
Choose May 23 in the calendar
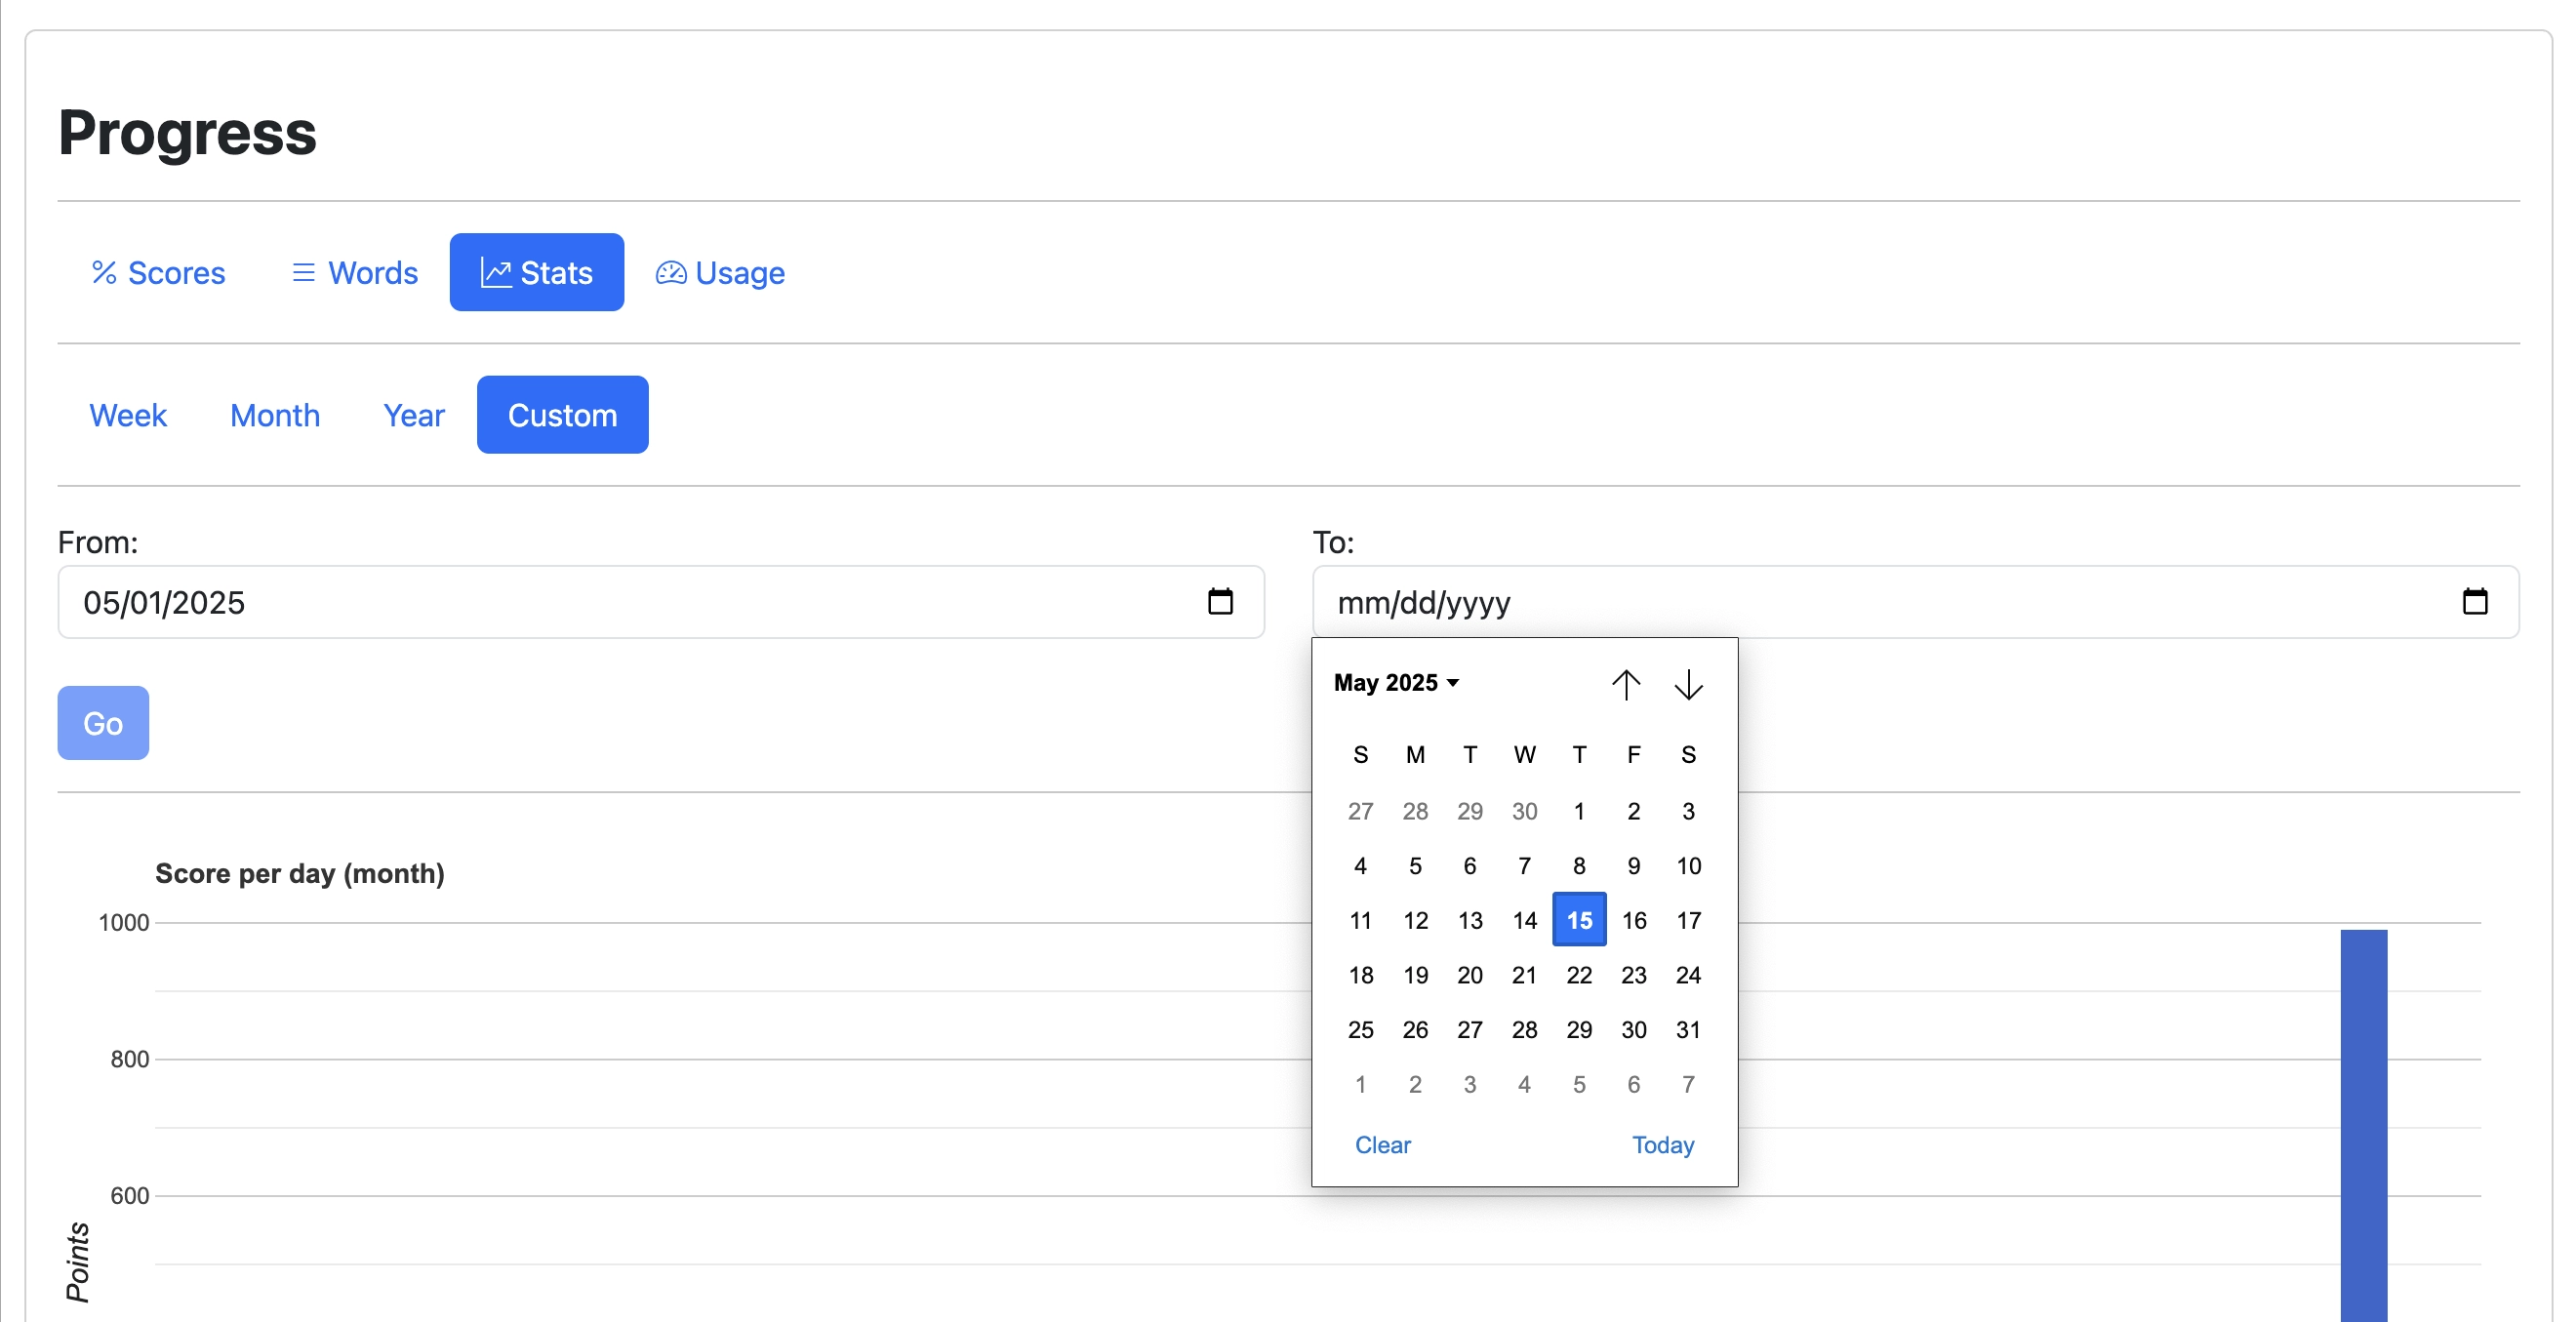pos(1634,975)
